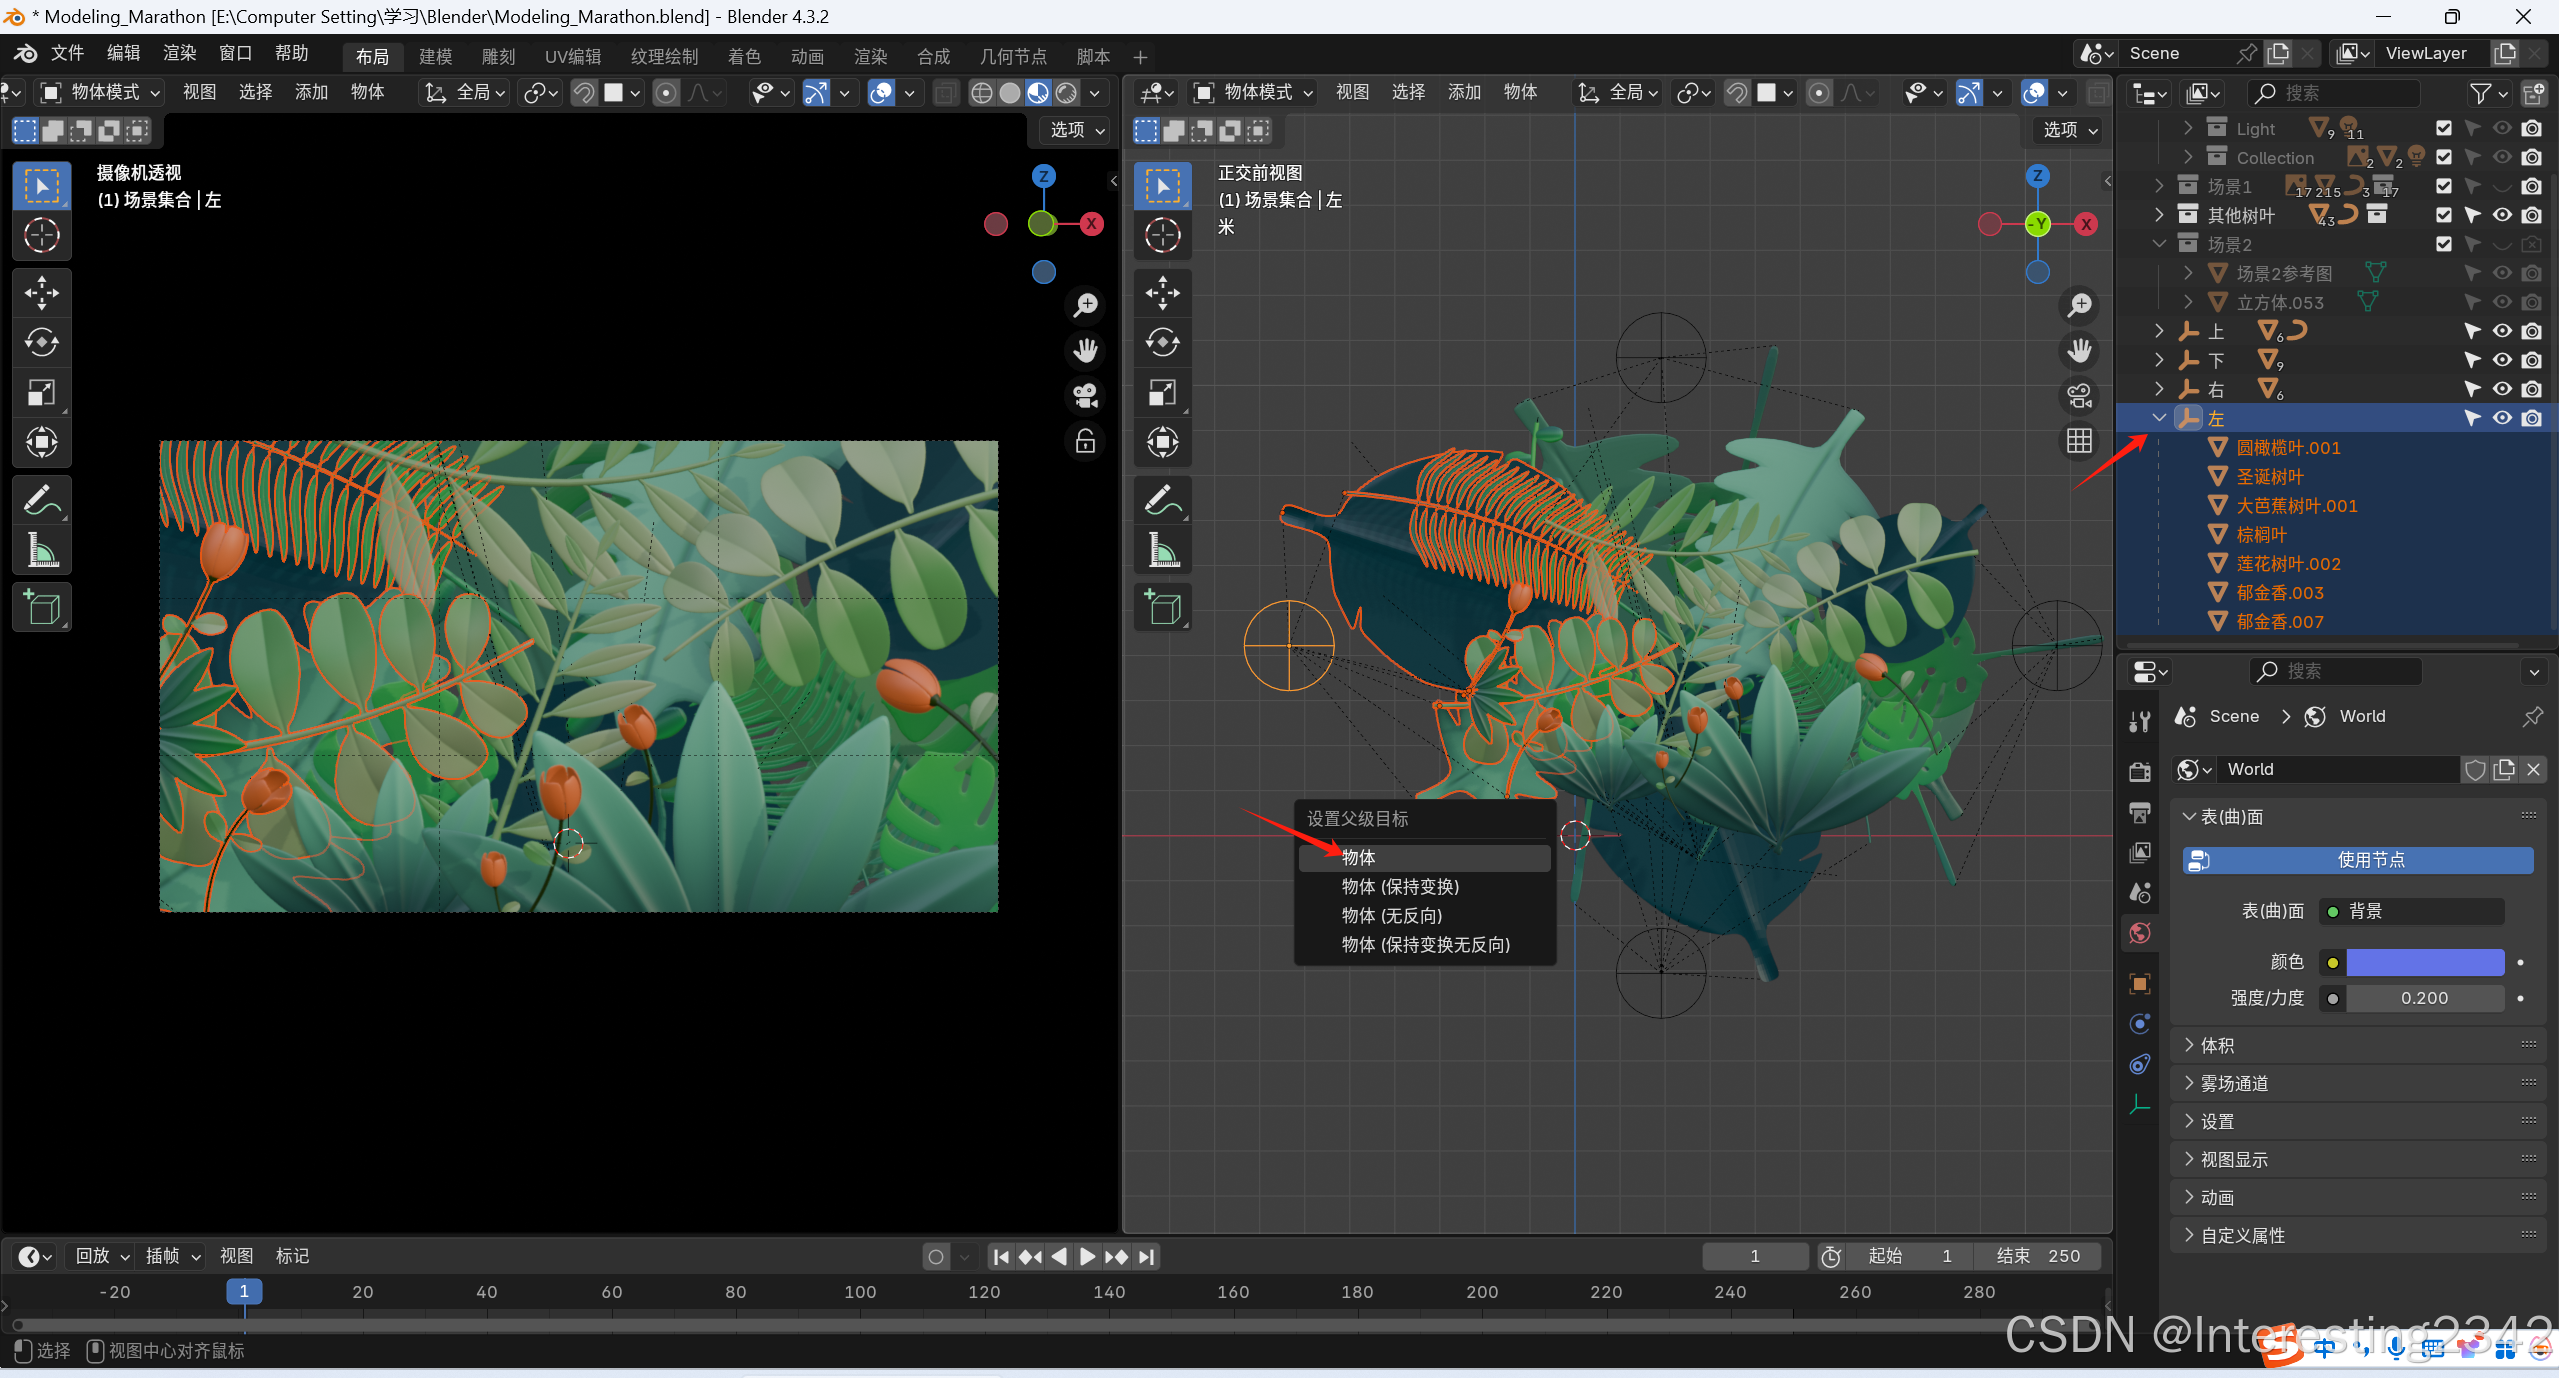
Task: Click the 使用节点 button
Action: click(x=2358, y=860)
